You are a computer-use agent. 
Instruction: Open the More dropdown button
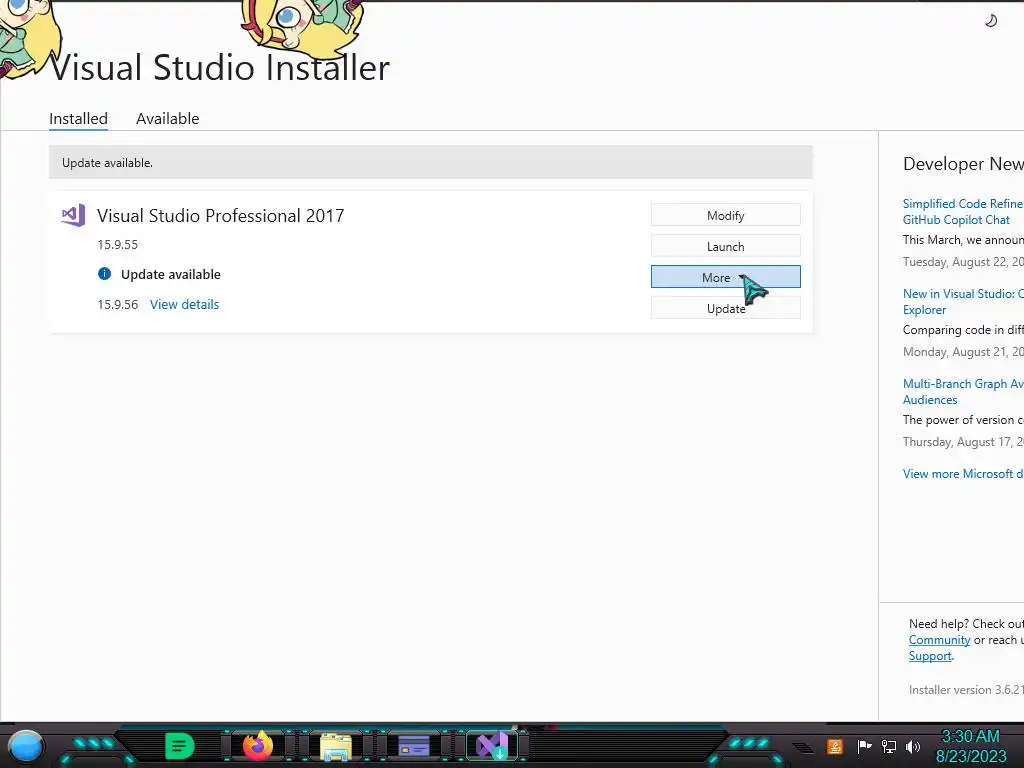[x=726, y=277]
